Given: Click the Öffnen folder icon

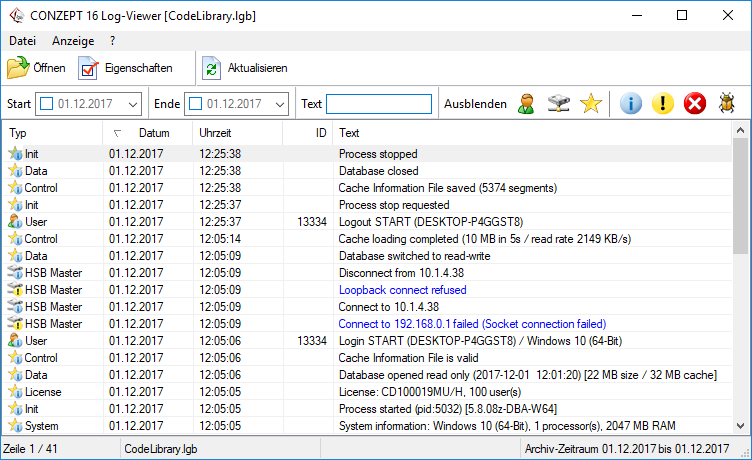Looking at the screenshot, I should [20, 68].
